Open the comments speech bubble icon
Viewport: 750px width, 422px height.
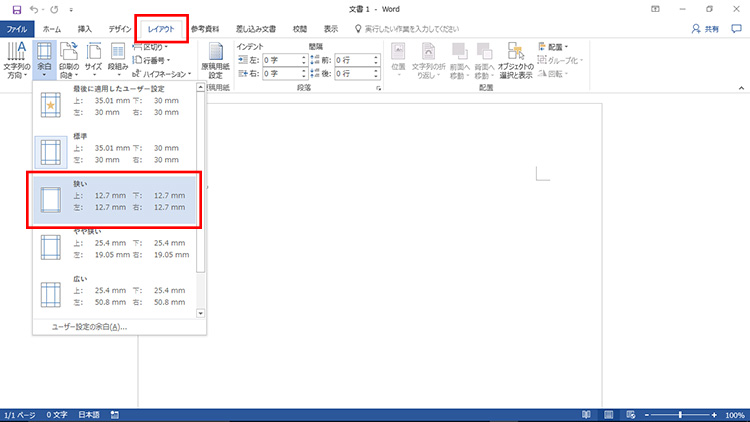point(737,30)
